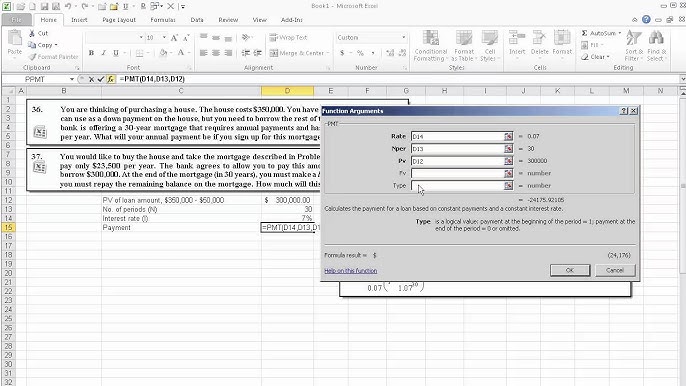Toggle Italic formatting

tap(103, 53)
